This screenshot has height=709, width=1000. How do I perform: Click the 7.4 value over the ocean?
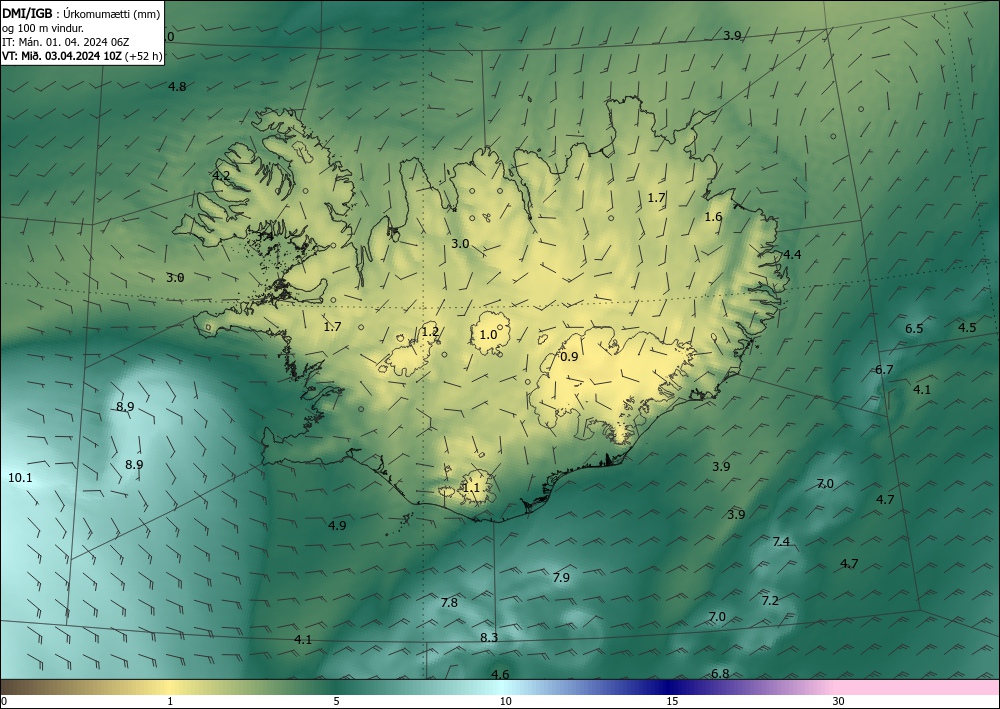click(x=781, y=542)
